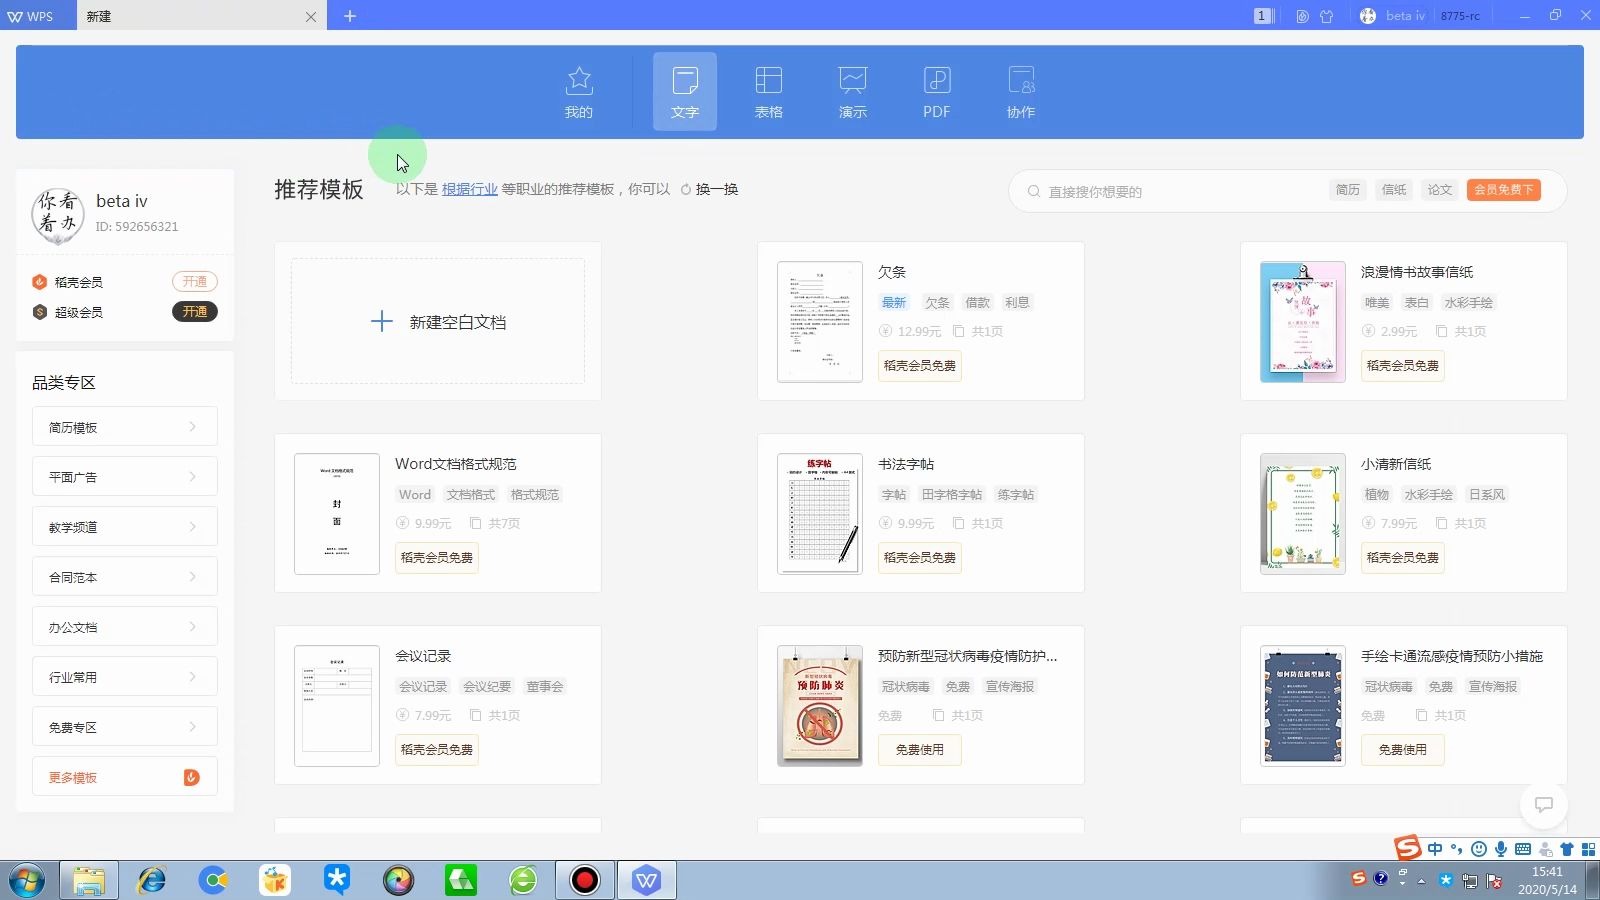Click the Sogou emoji face icon

tap(1479, 849)
